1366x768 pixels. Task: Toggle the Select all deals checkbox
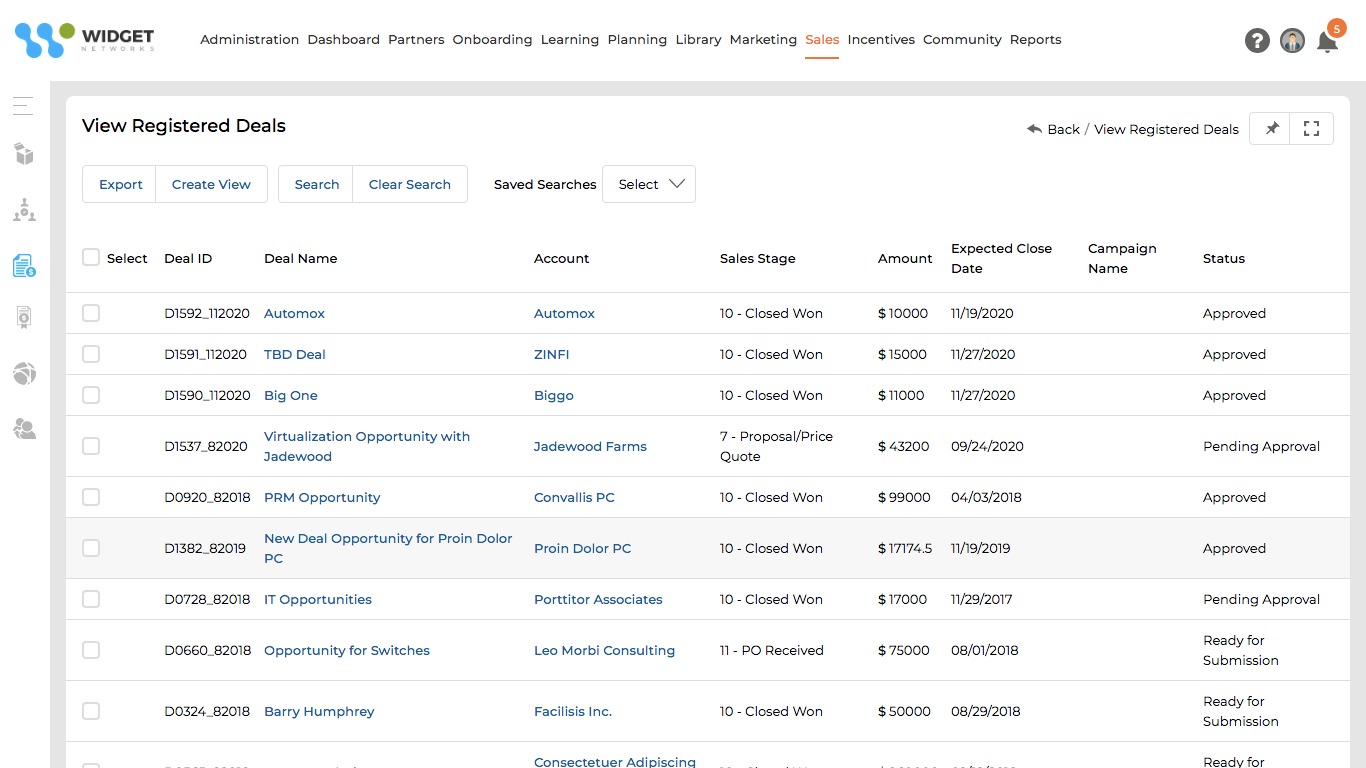pyautogui.click(x=91, y=257)
